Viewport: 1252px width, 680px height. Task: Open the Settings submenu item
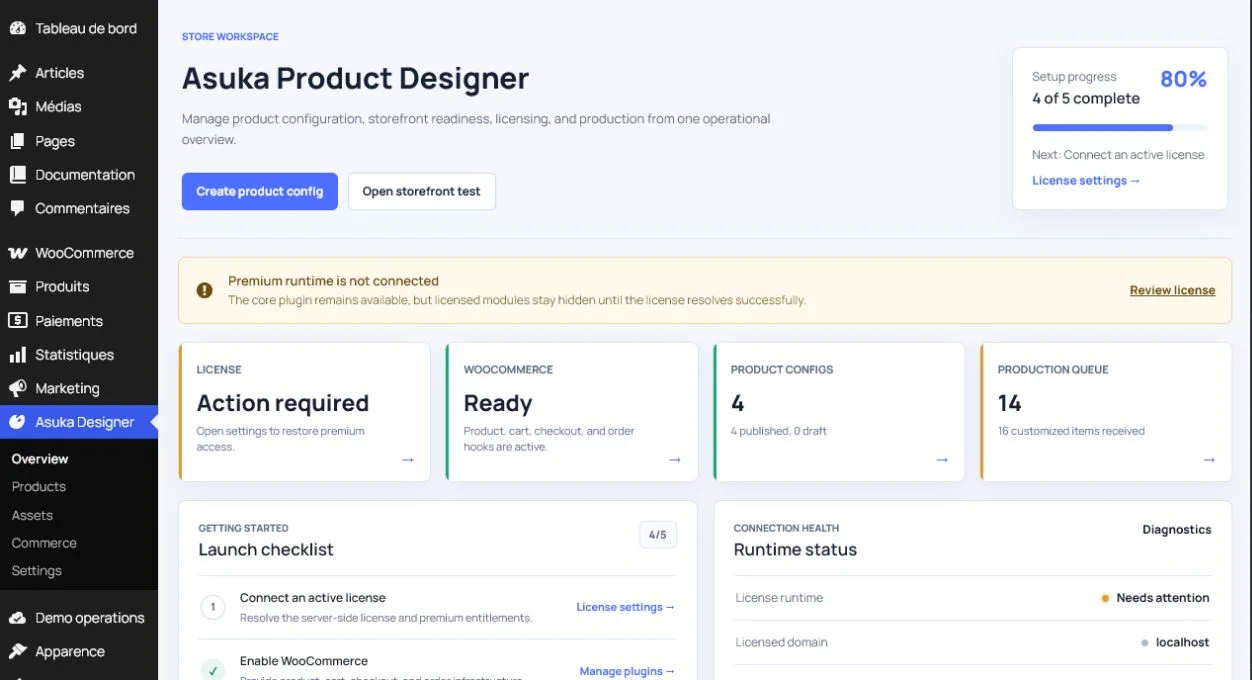point(37,571)
